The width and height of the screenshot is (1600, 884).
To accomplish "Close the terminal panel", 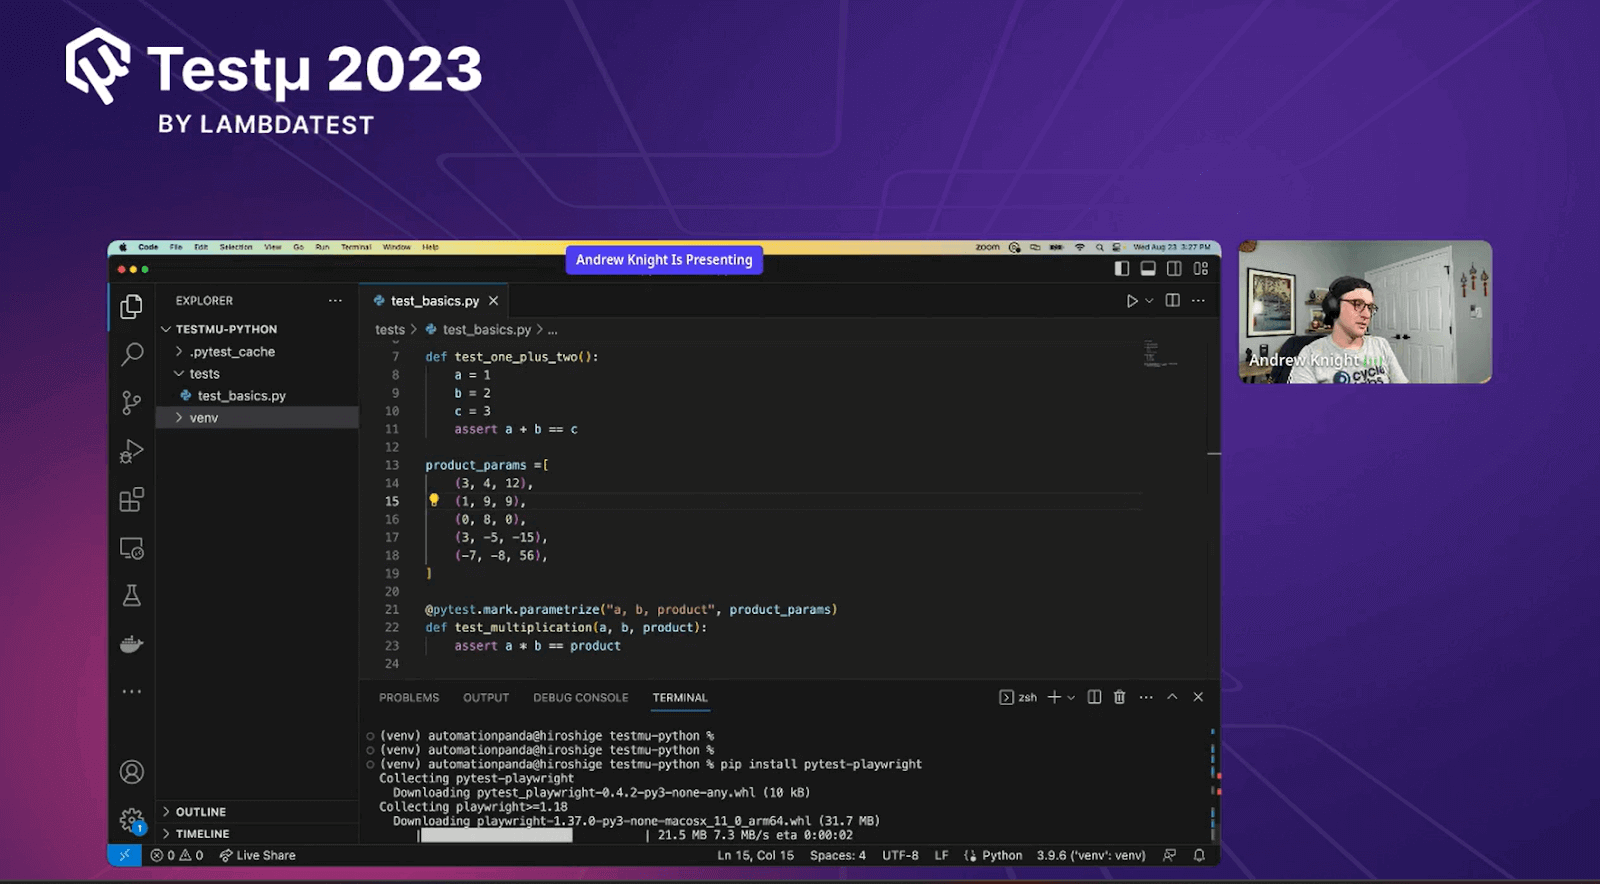I will pos(1198,697).
